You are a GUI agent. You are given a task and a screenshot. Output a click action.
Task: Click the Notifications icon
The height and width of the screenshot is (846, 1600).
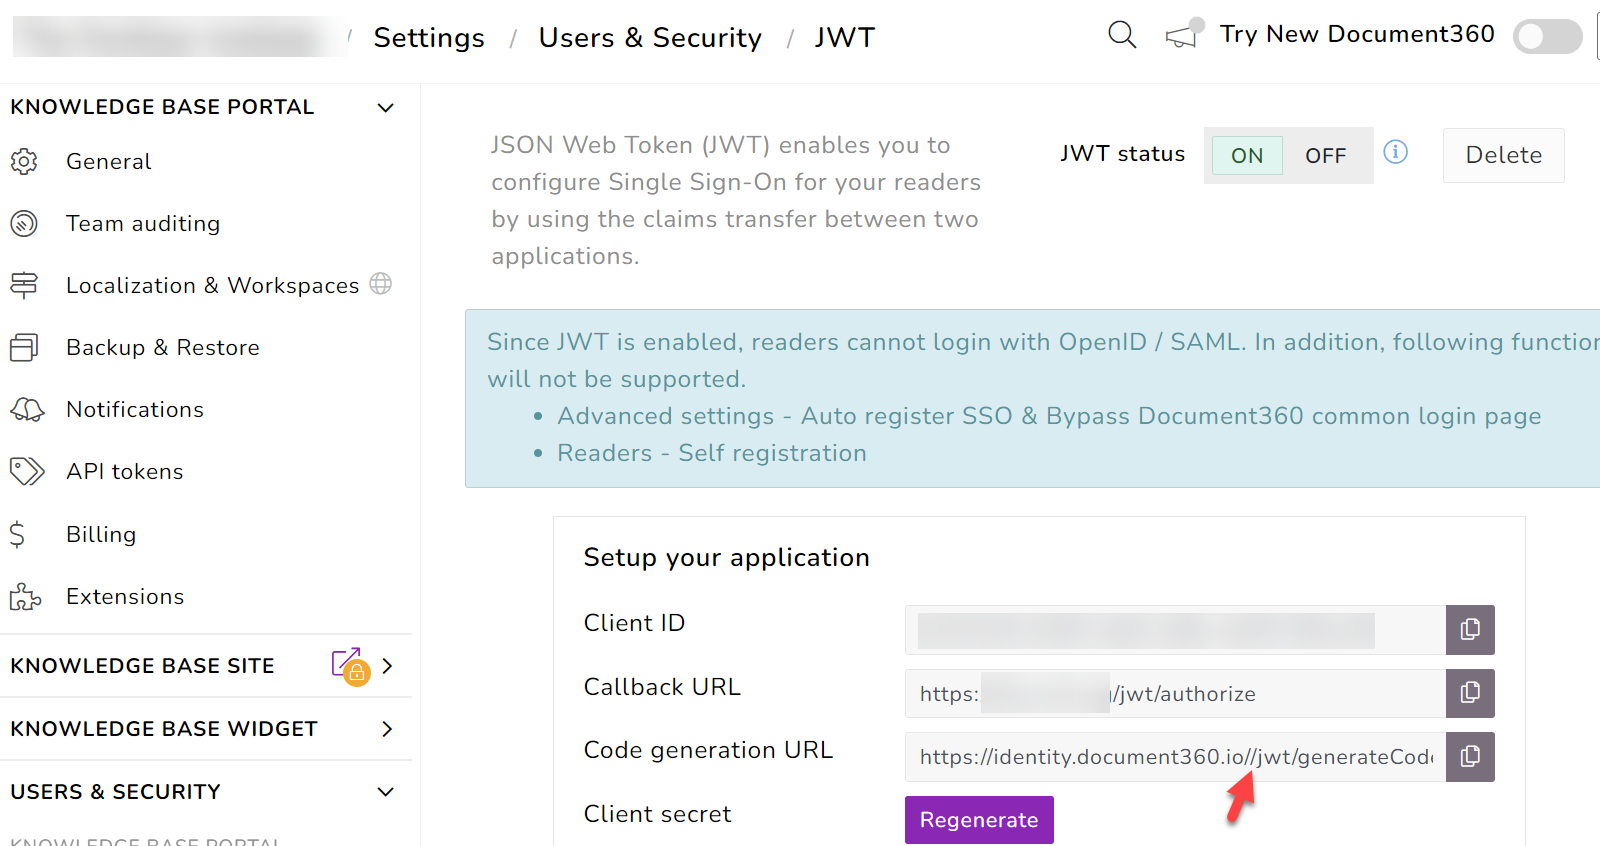pos(27,409)
